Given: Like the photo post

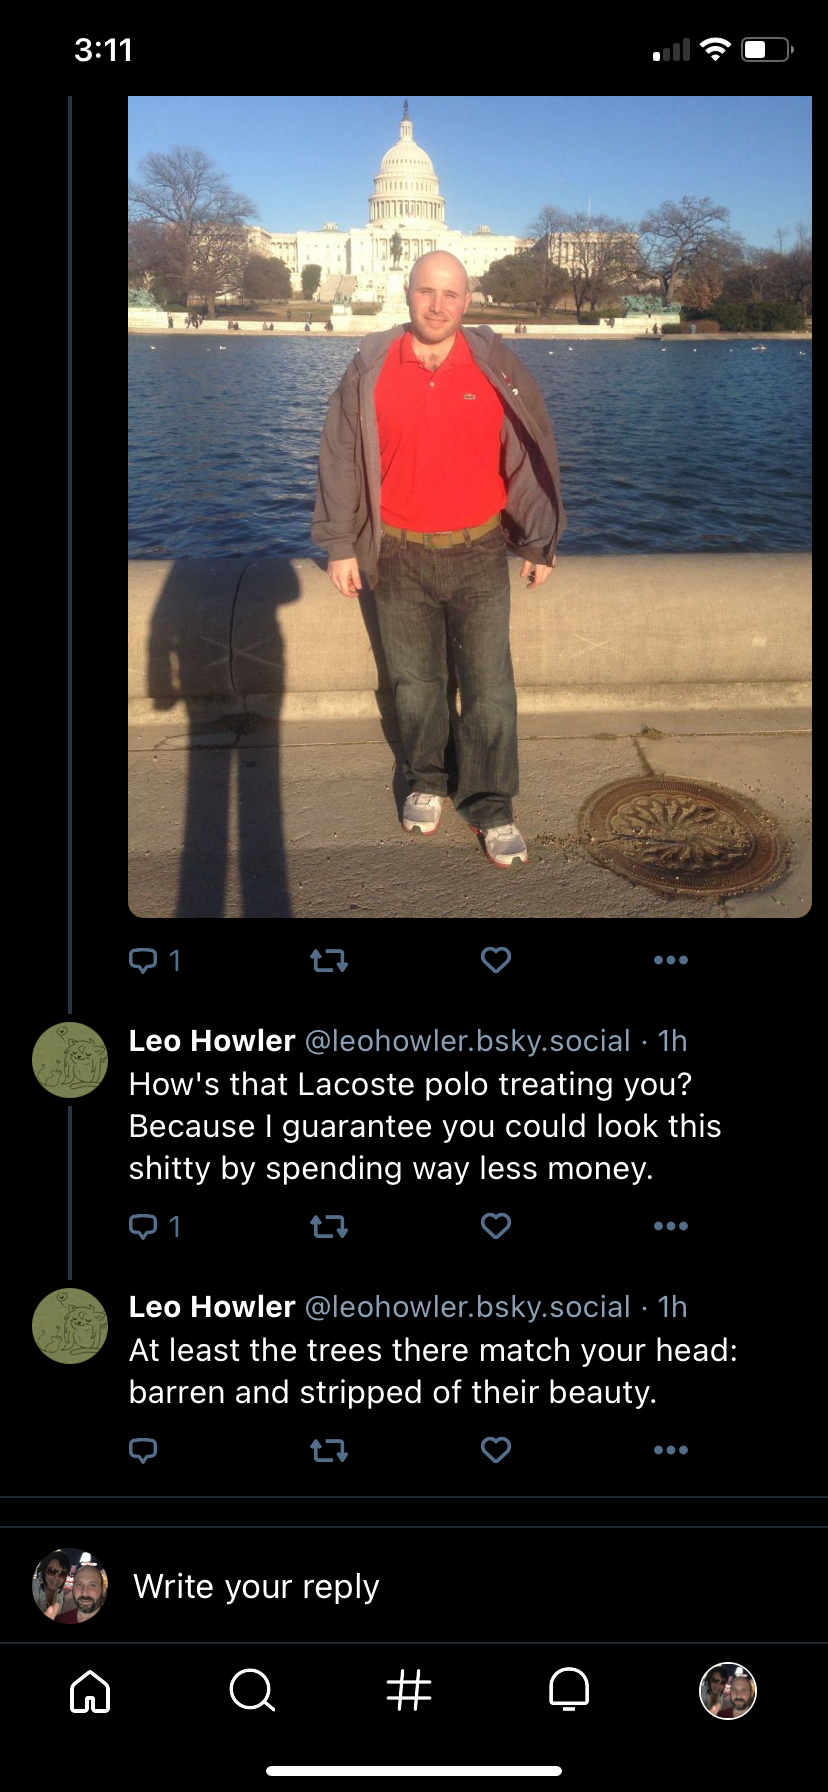Looking at the screenshot, I should [496, 960].
